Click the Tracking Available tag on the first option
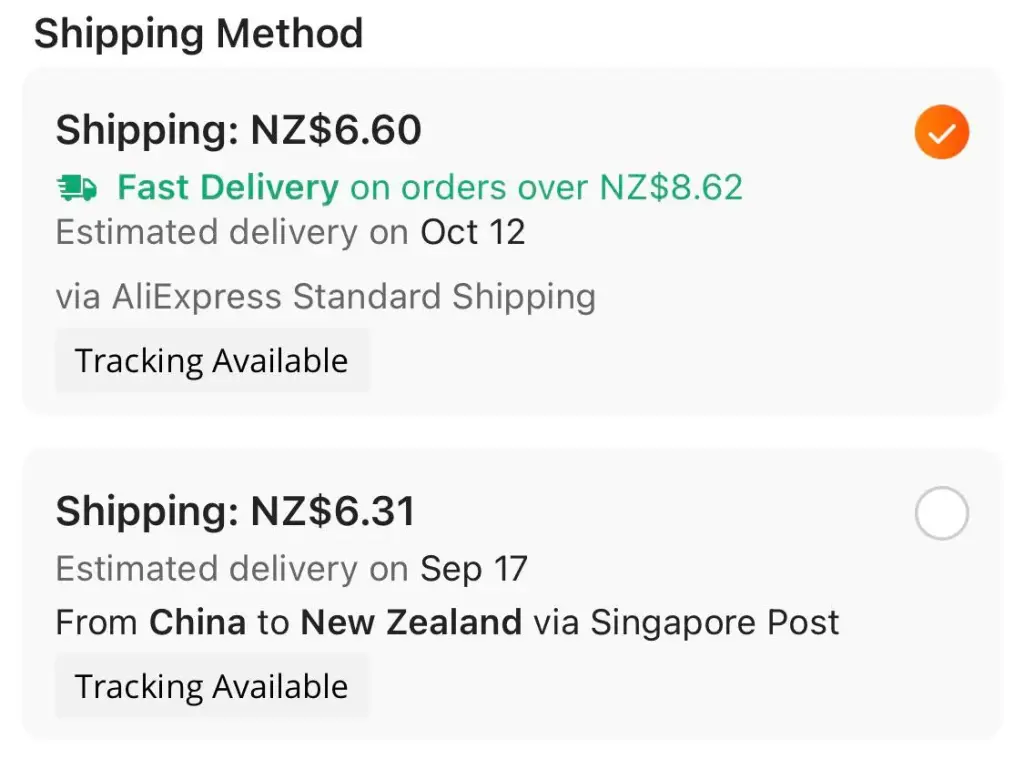The height and width of the screenshot is (769, 1024). click(211, 360)
